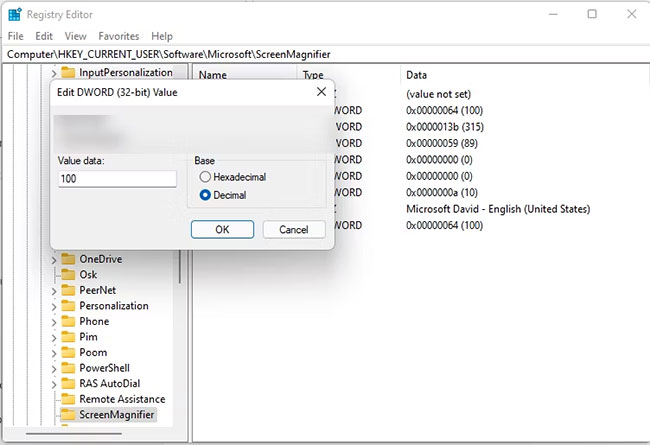Expand the Personalization key
650x445 pixels.
coord(54,307)
